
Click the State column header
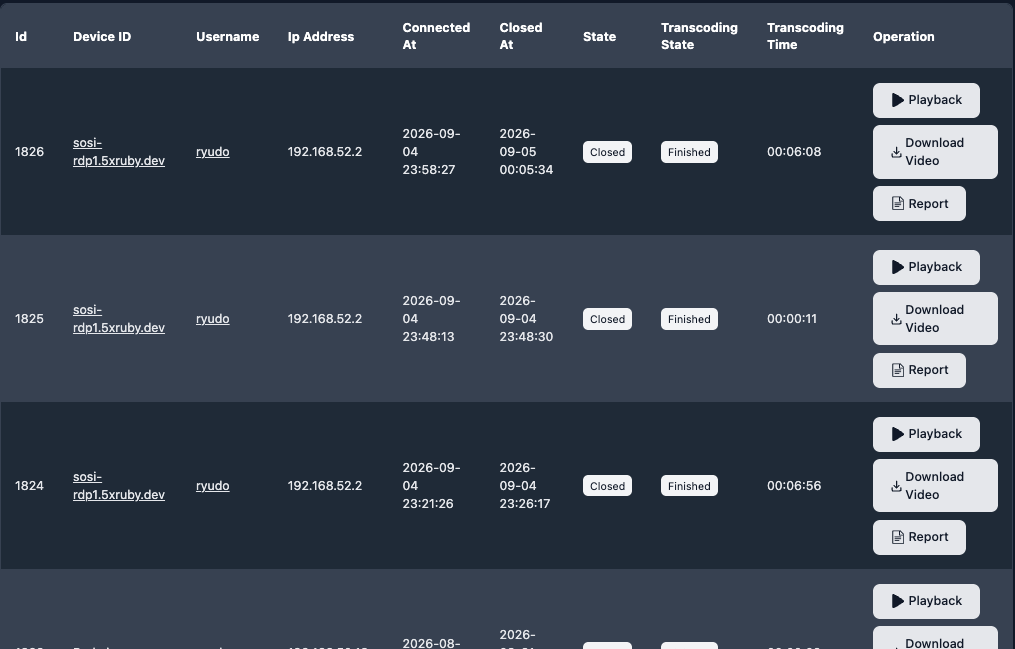click(599, 37)
